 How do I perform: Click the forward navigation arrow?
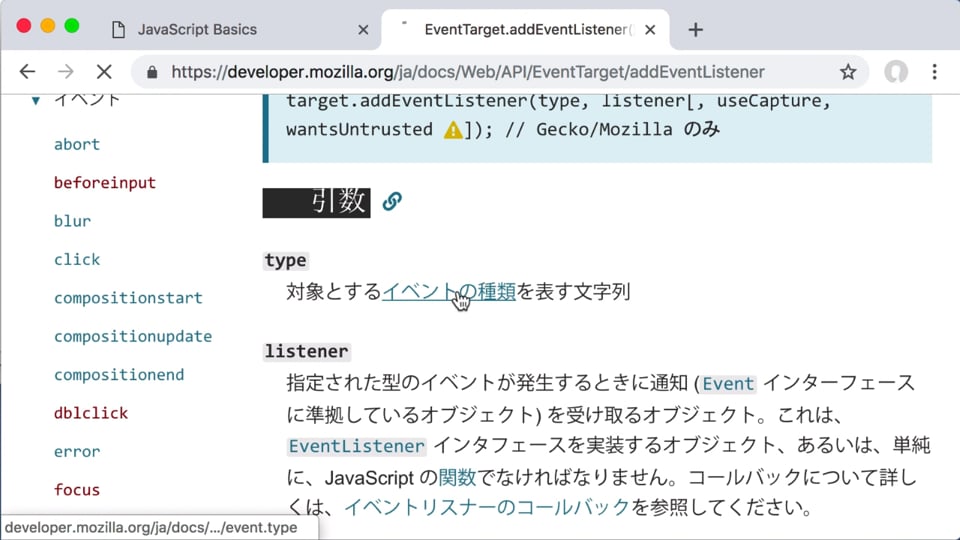pos(66,72)
